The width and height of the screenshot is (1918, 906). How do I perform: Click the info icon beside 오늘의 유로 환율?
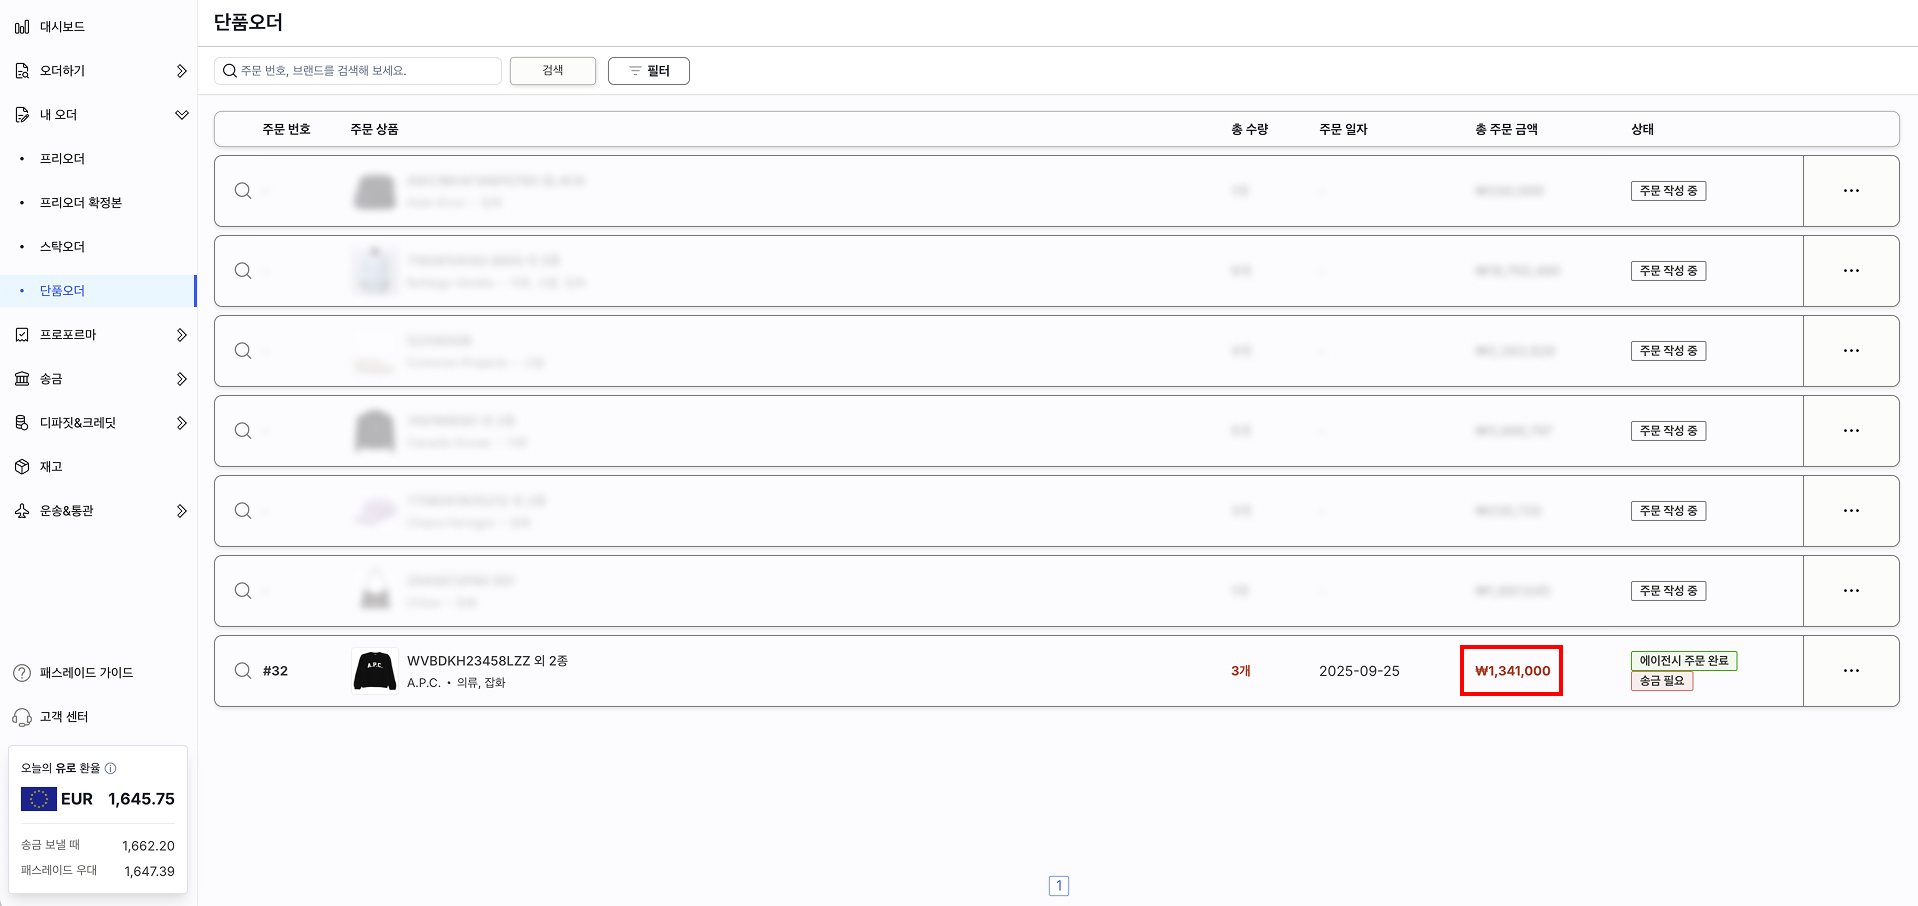coord(111,768)
